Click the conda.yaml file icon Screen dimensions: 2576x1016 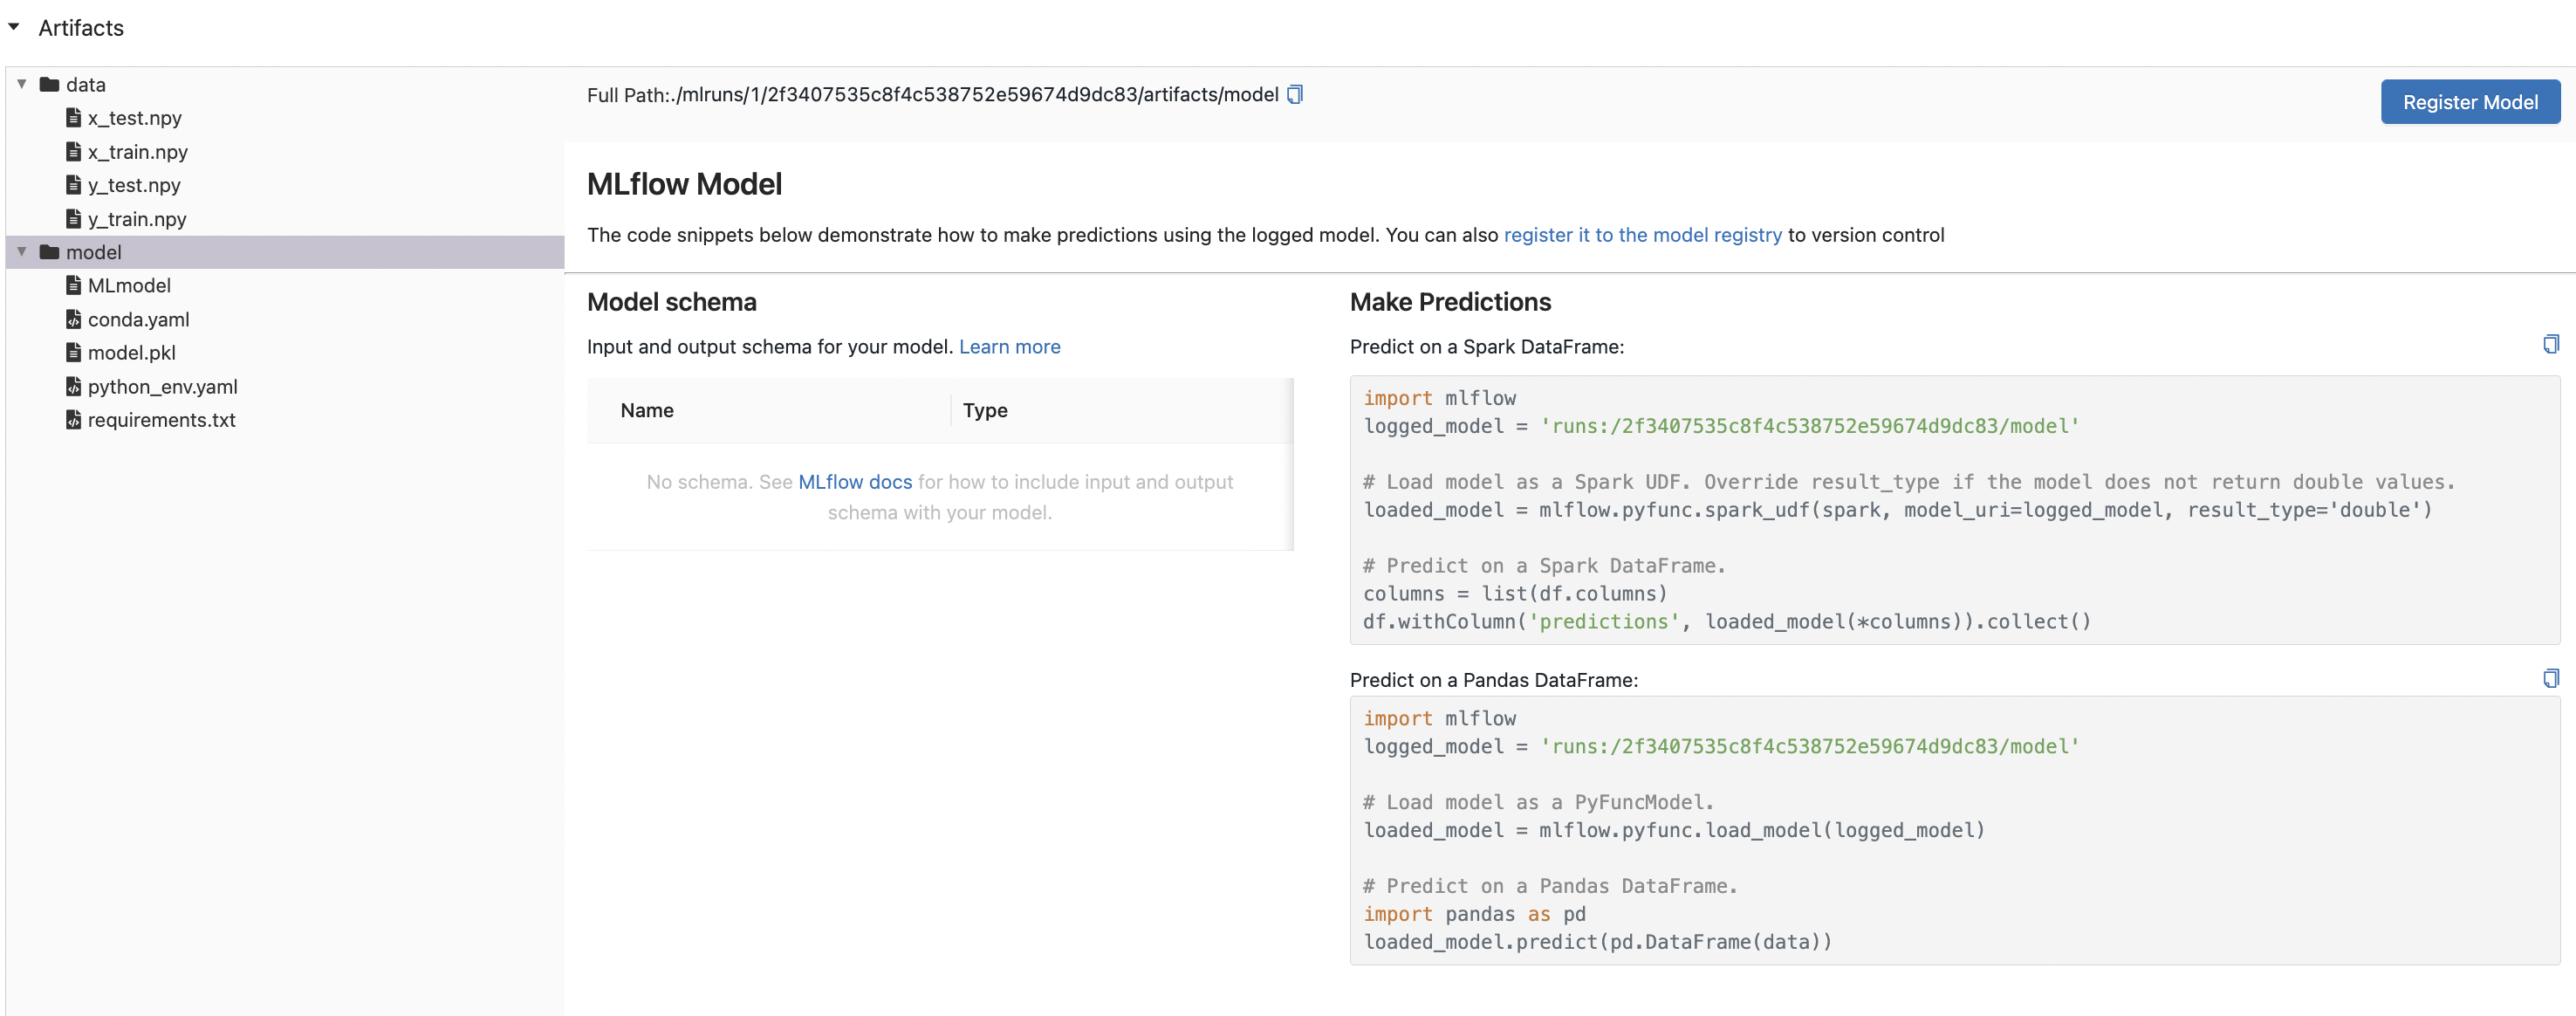73,319
